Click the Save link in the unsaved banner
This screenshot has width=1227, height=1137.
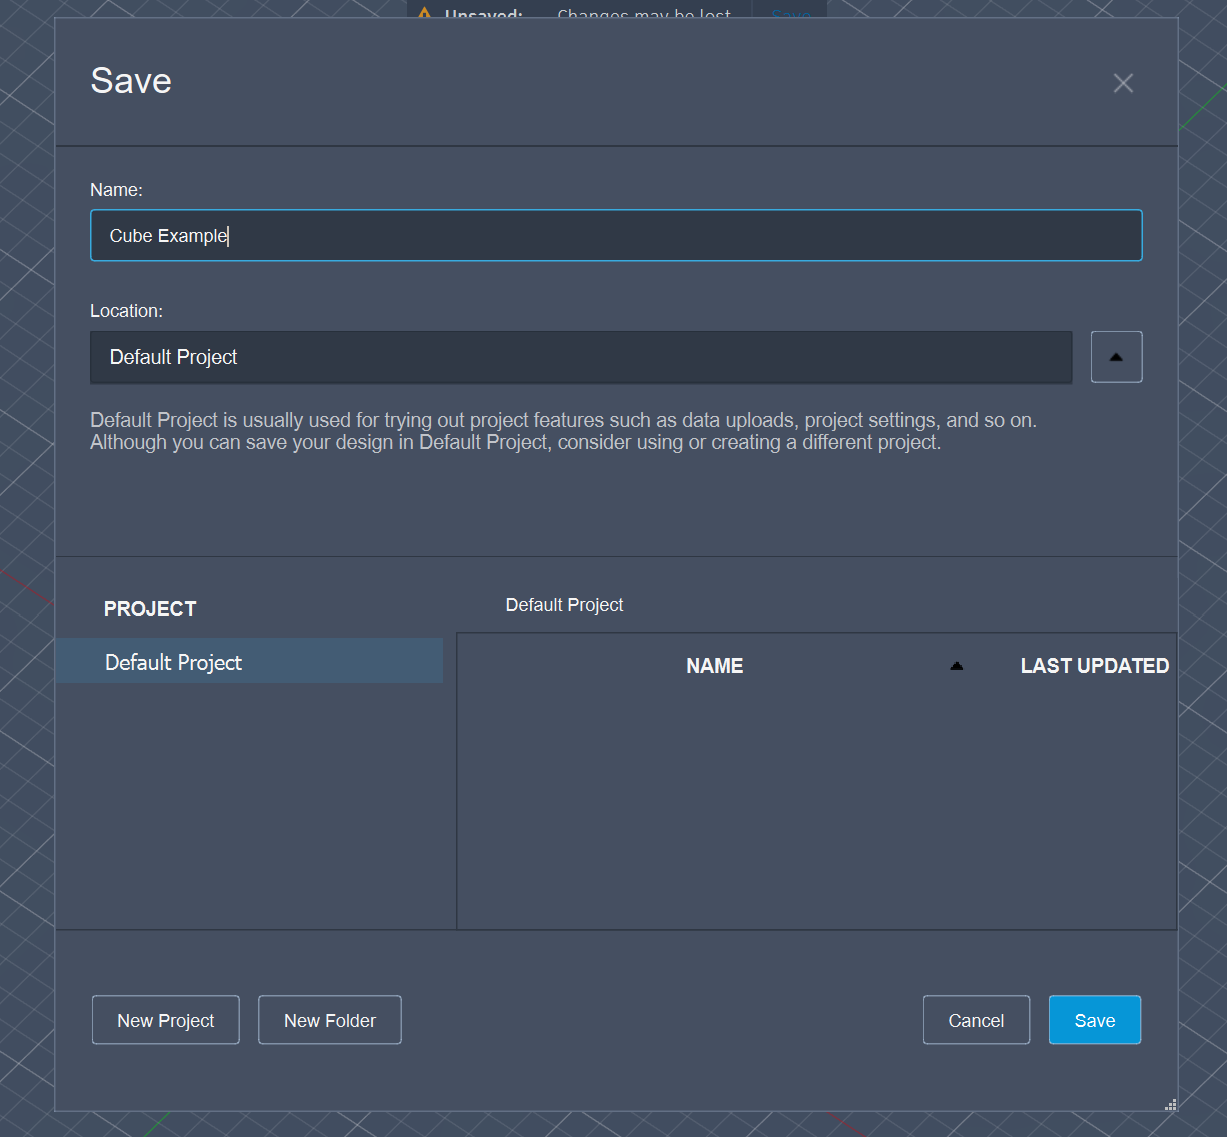(x=791, y=14)
